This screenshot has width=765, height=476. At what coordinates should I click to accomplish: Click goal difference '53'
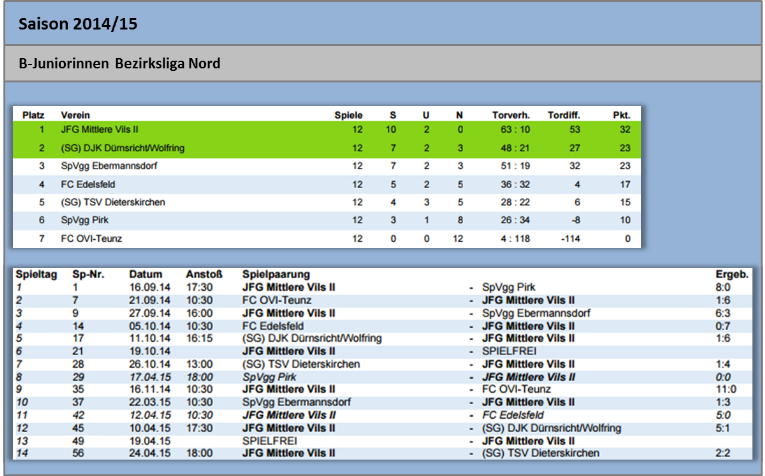coord(575,129)
